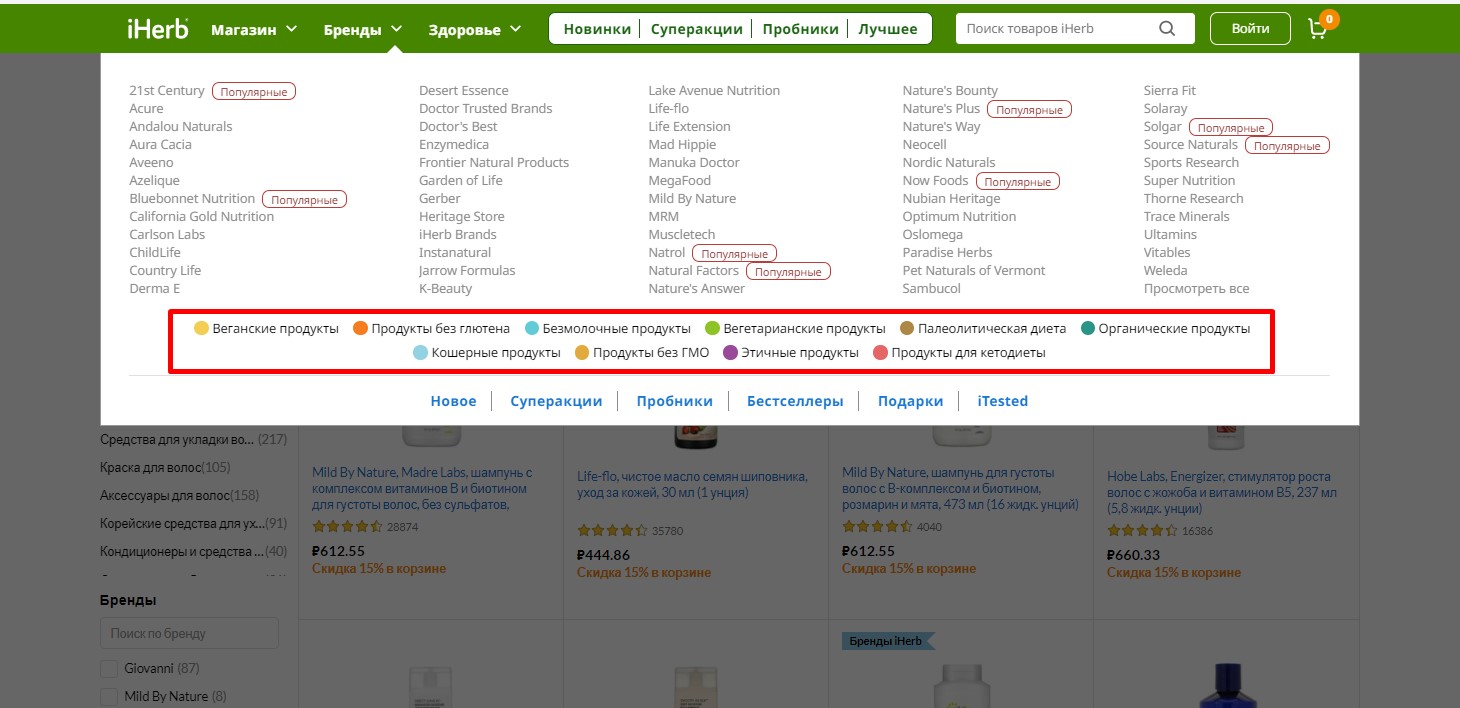This screenshot has width=1460, height=708.
Task: Open the Подарки link
Action: click(x=910, y=401)
